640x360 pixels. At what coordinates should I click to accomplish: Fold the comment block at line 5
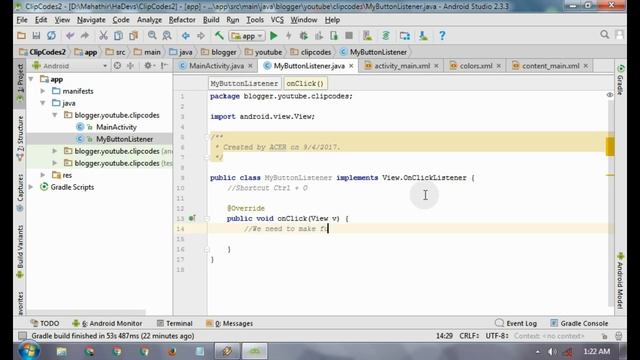point(207,137)
